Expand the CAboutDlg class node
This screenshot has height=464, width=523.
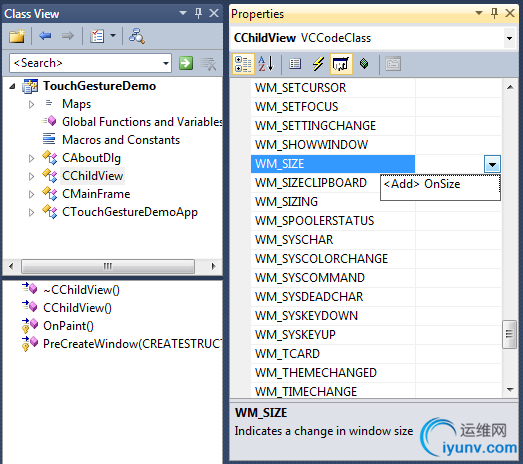coord(31,158)
